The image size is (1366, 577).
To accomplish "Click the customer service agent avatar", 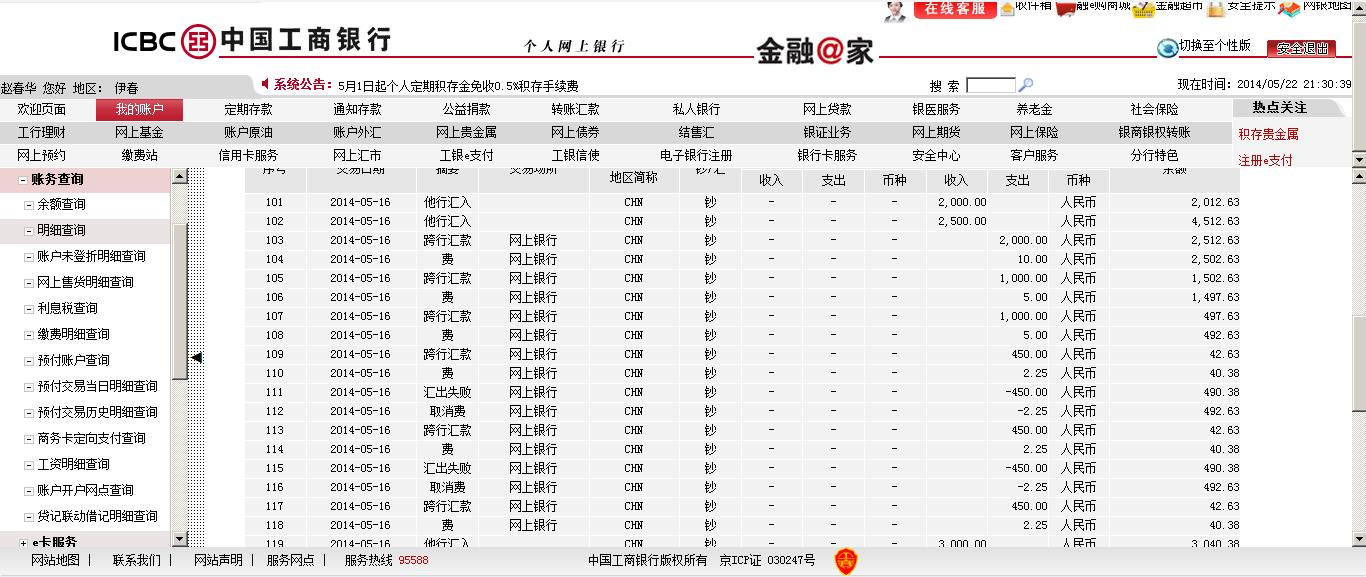I will [896, 10].
